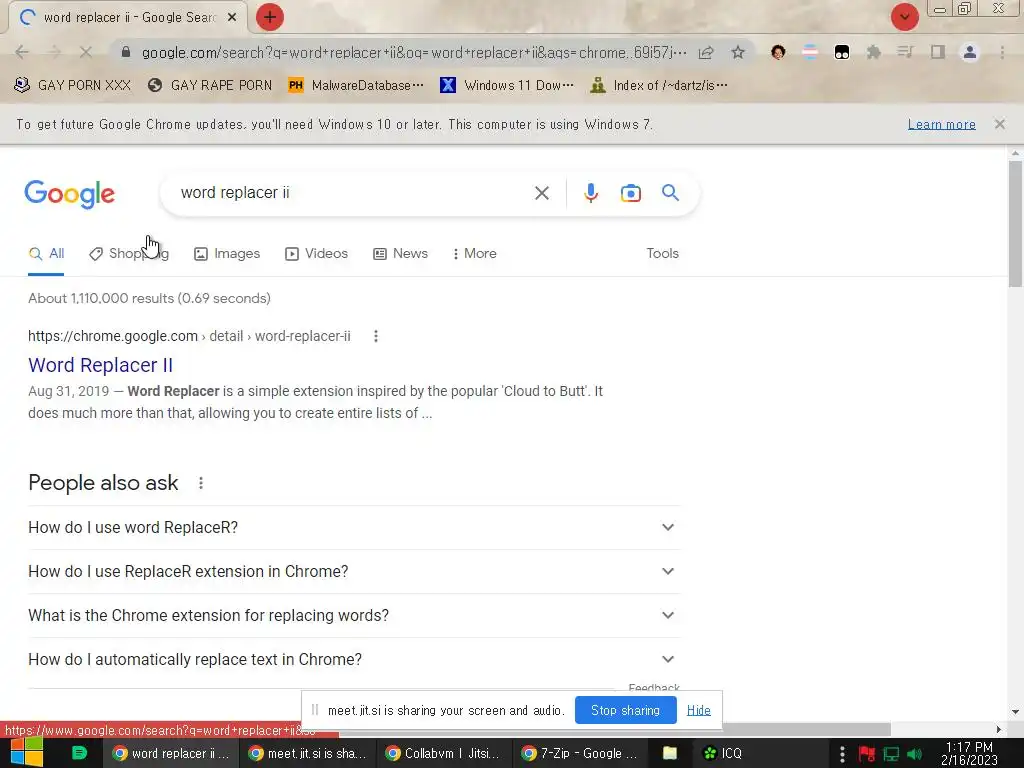Switch to the Videos tab
Screen dimensions: 1024x768
pos(316,253)
